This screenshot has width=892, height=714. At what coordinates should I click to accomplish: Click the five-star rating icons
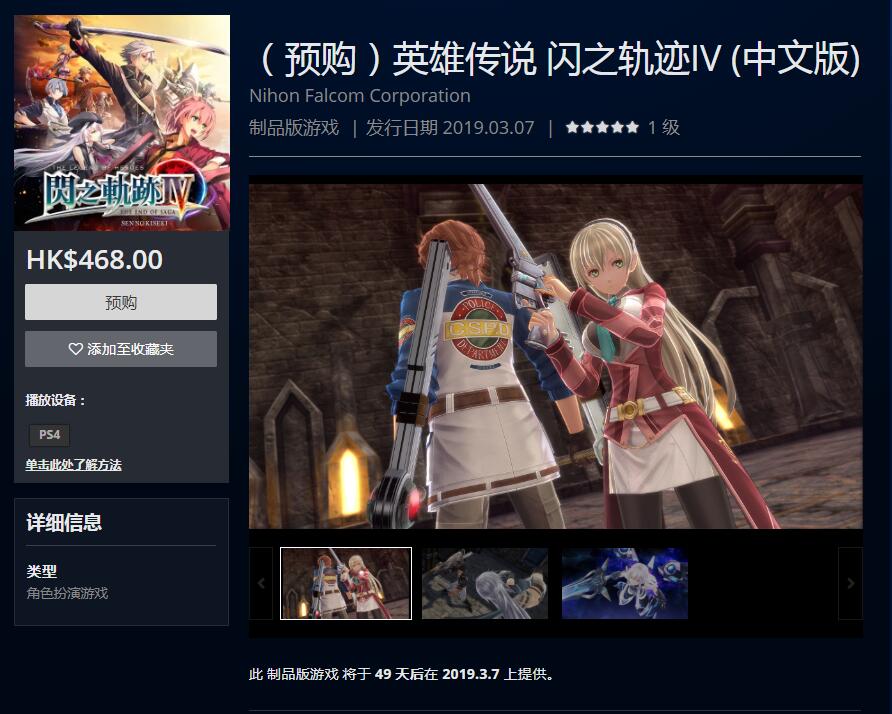point(602,127)
